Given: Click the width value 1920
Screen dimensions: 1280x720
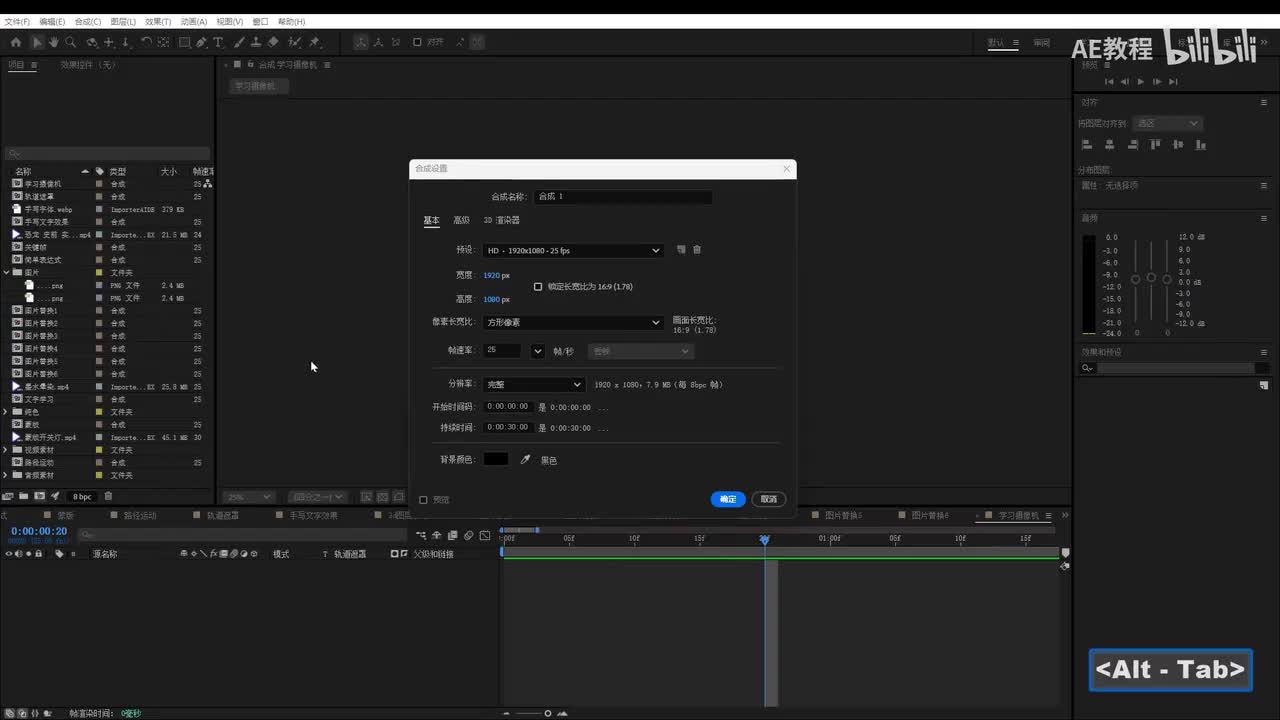Looking at the screenshot, I should pos(491,275).
